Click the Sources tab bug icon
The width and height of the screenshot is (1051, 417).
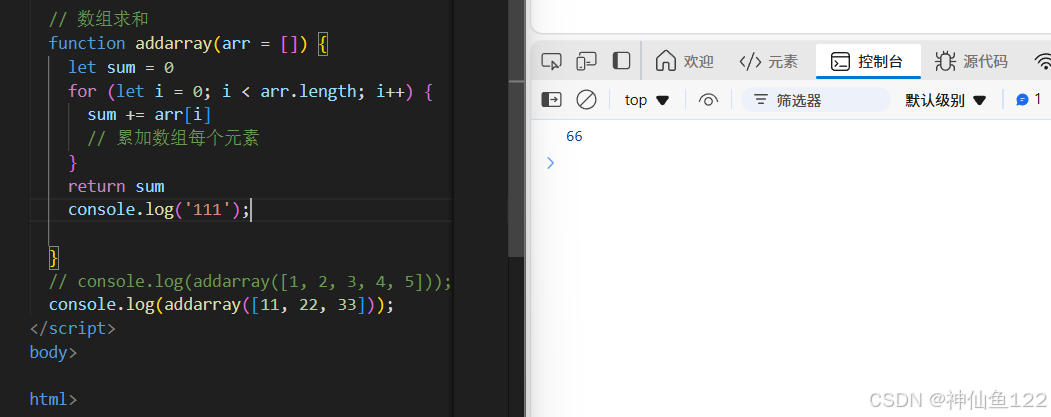tap(945, 61)
